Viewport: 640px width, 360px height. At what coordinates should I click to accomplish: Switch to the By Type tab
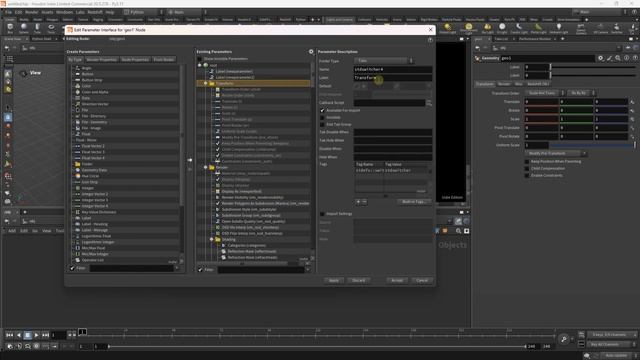tap(75, 60)
